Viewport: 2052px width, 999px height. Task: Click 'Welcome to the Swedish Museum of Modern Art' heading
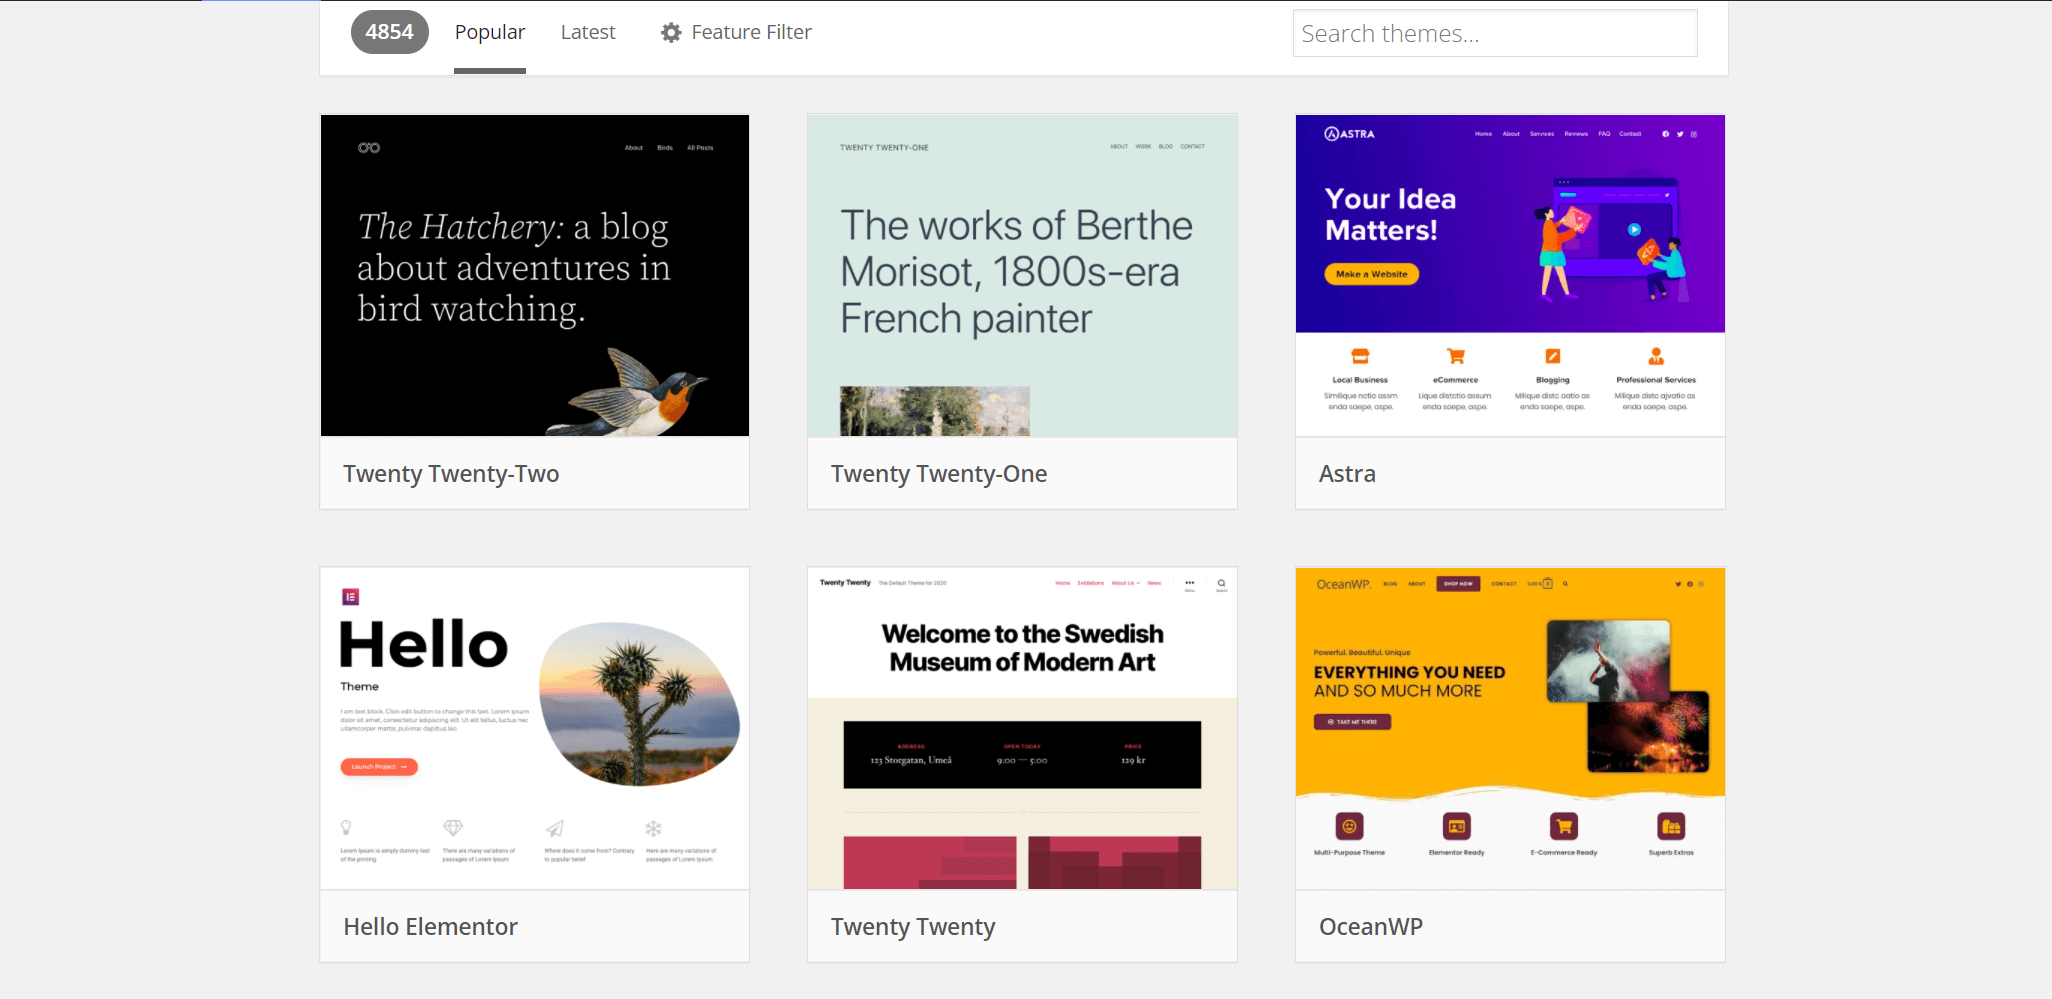click(x=1022, y=648)
